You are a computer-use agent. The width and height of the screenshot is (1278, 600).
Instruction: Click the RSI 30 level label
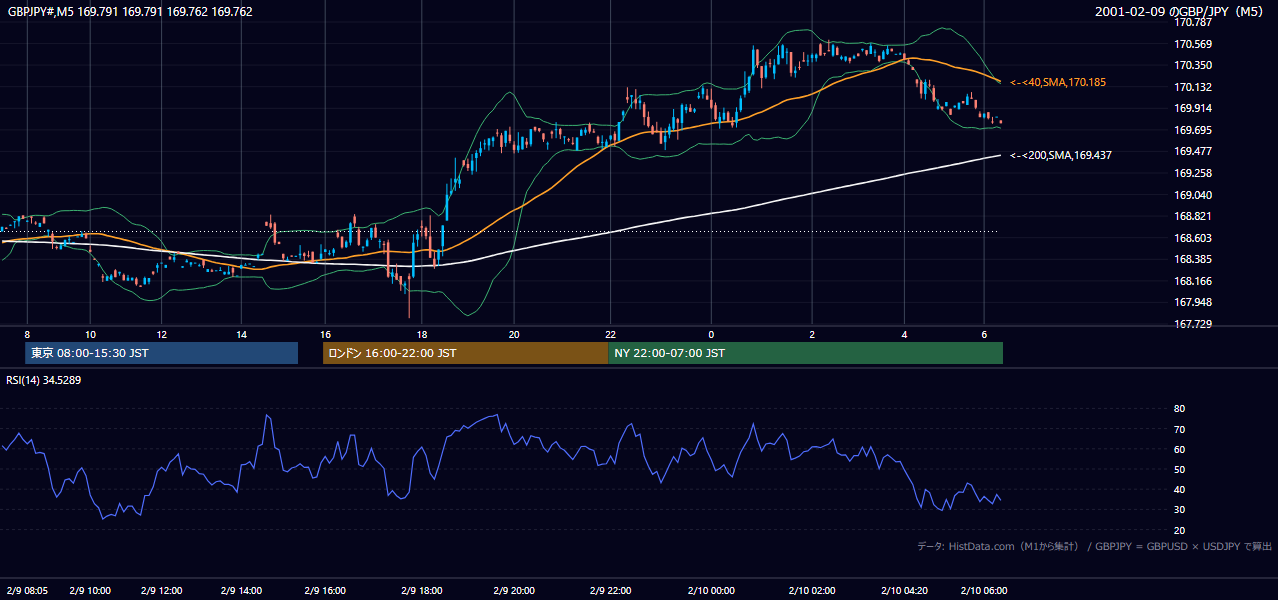point(1180,510)
